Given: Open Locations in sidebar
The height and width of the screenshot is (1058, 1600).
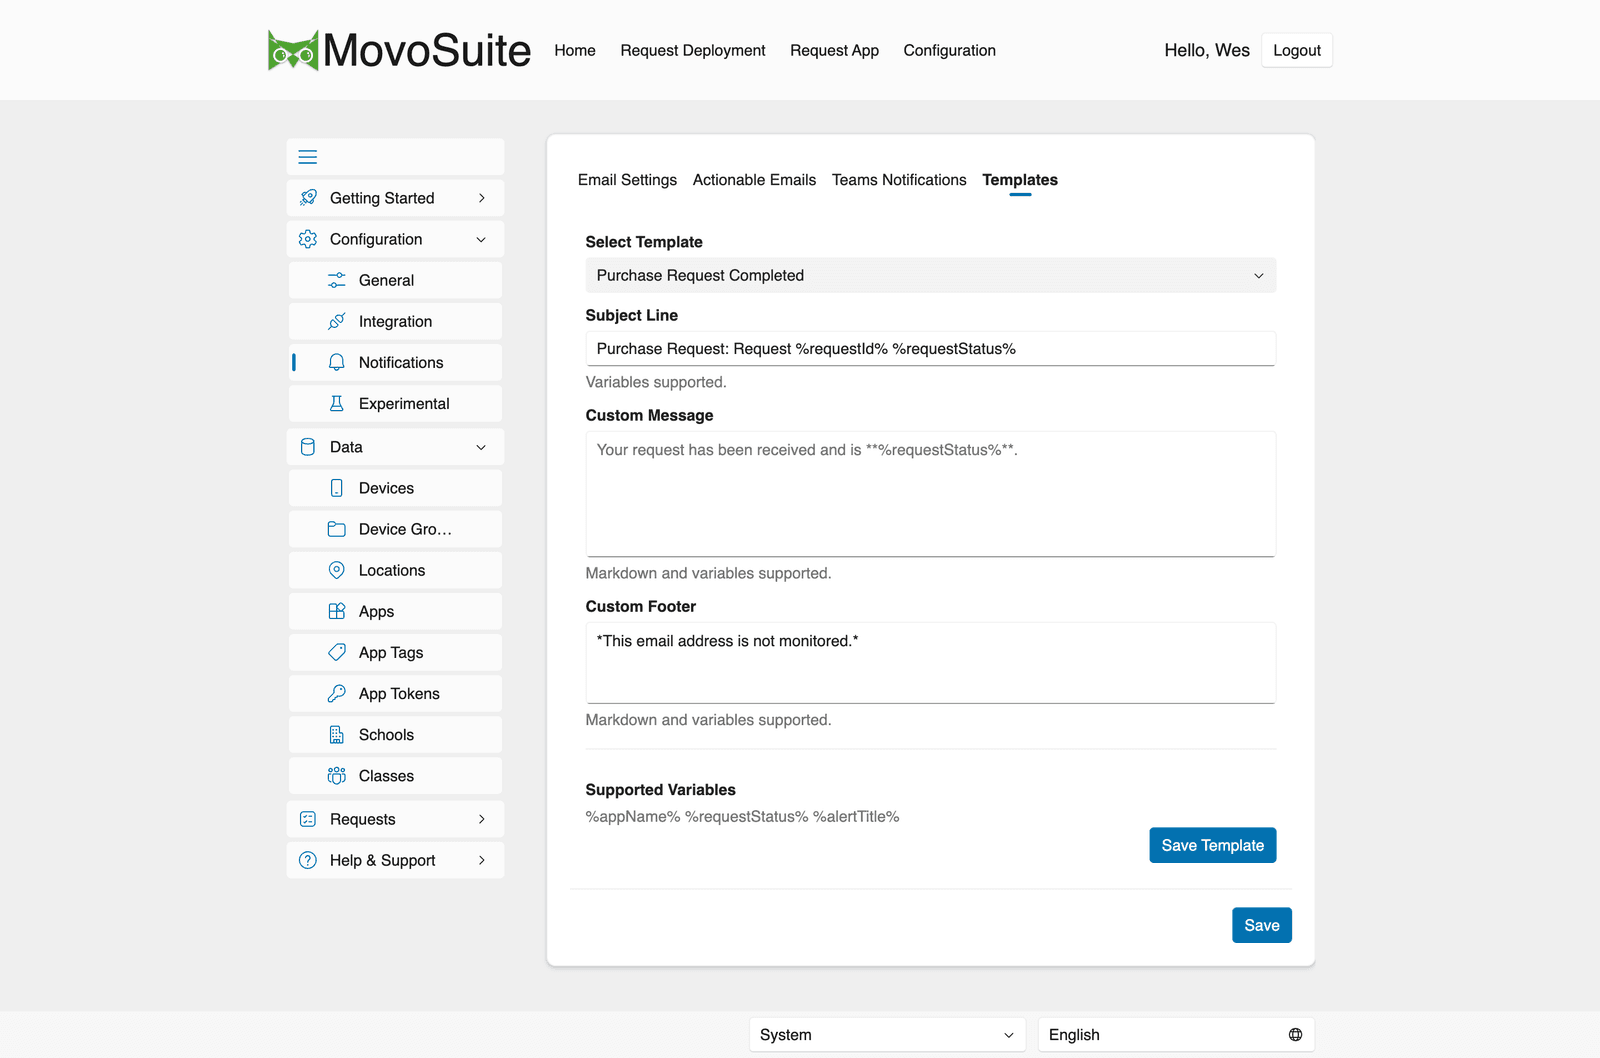Looking at the screenshot, I should click(395, 570).
